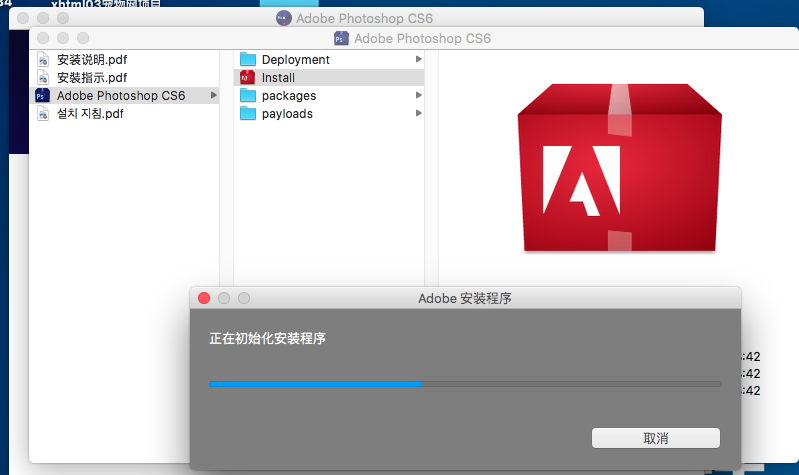Expand the Deployment folder arrow
The height and width of the screenshot is (475, 799).
coord(418,59)
